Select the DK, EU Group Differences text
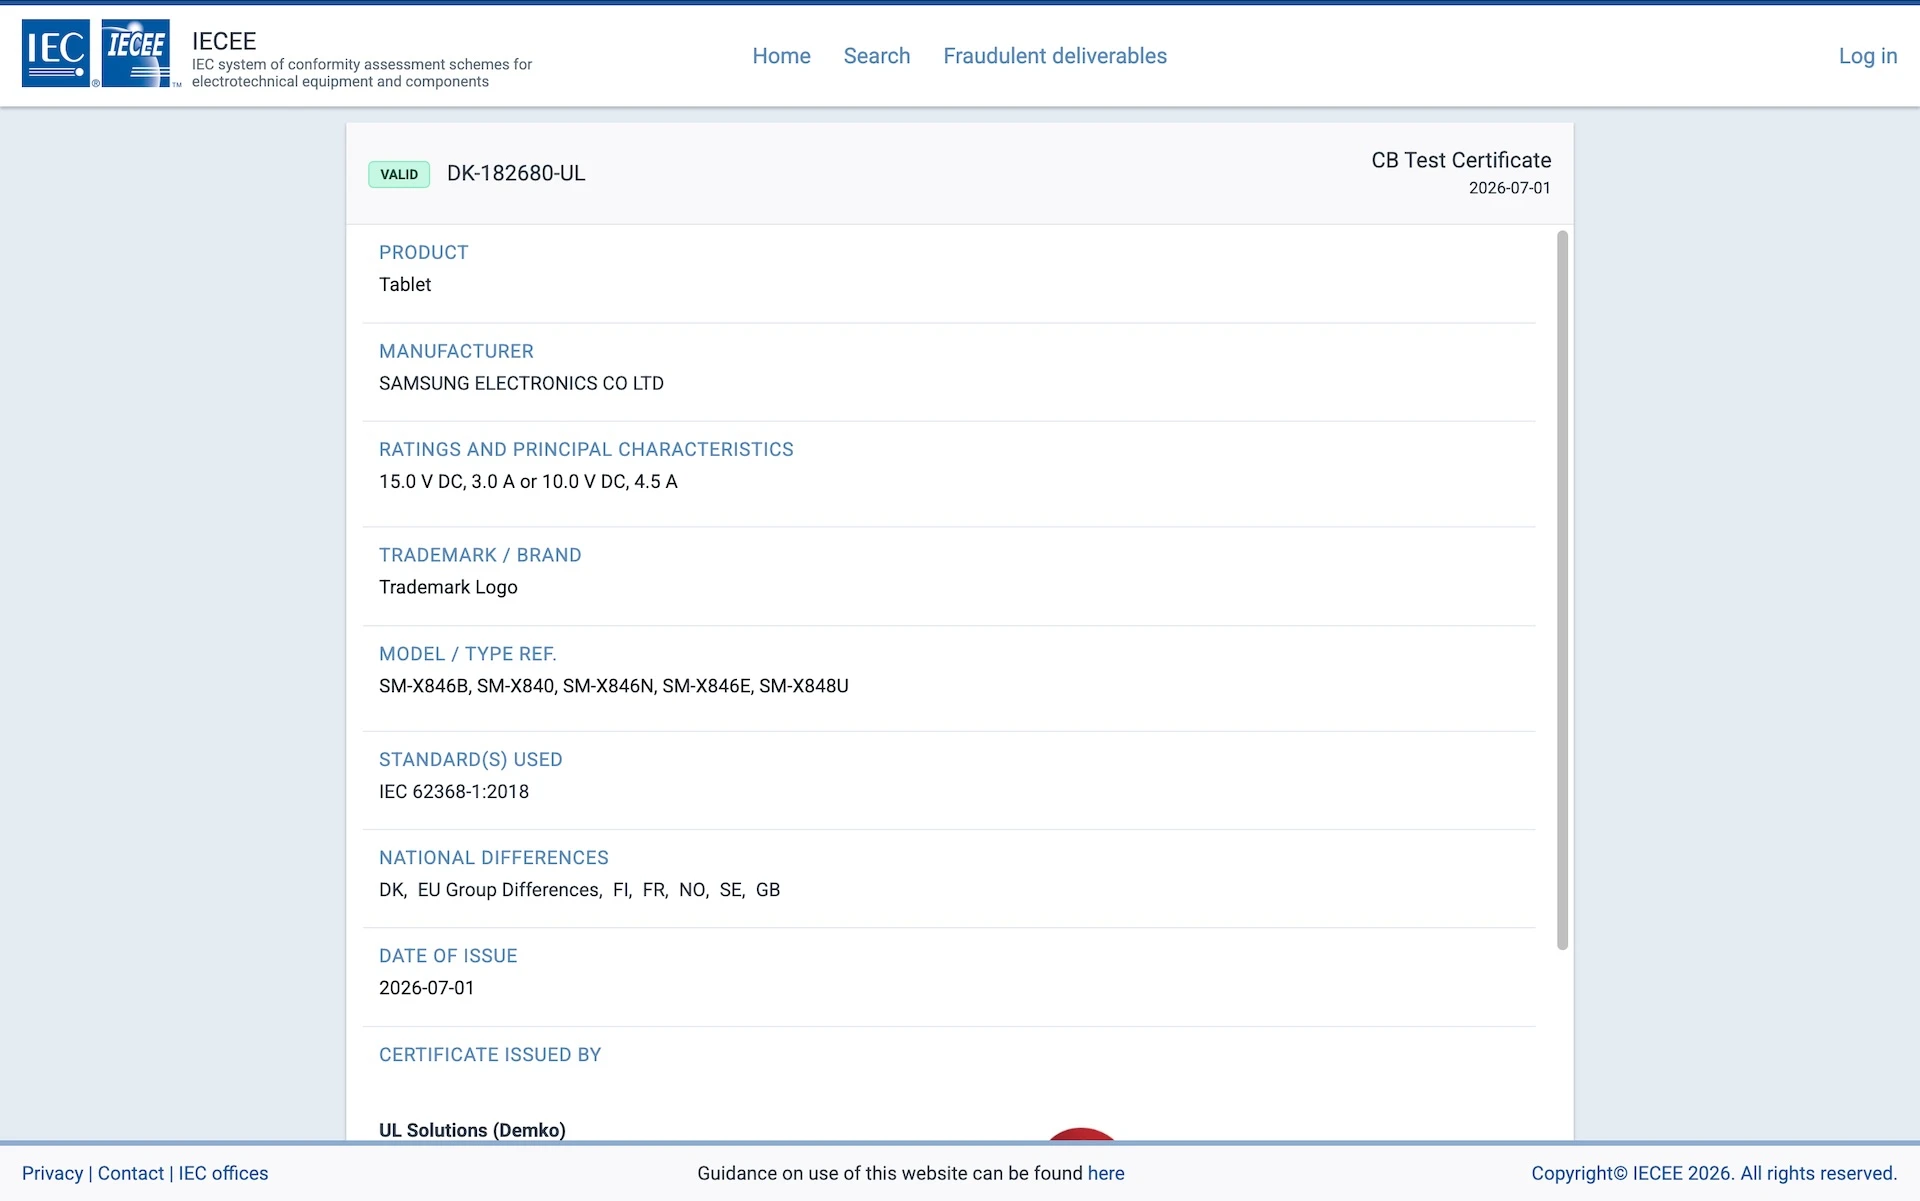1920x1201 pixels. 579,890
